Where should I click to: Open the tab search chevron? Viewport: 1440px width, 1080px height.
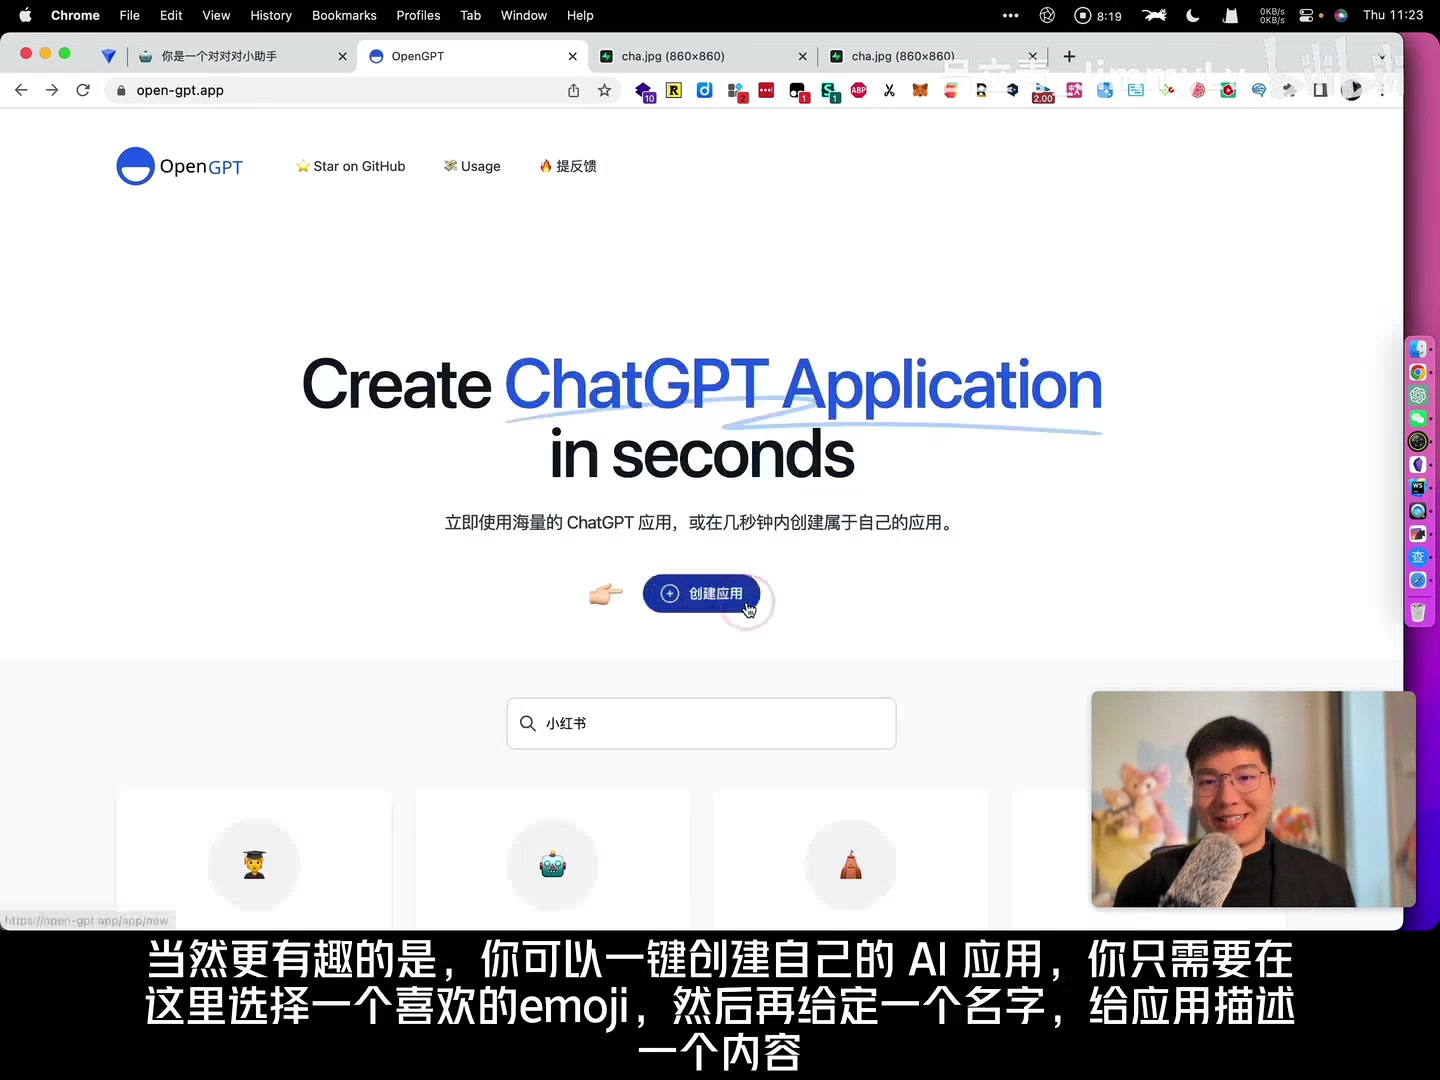coord(1381,57)
